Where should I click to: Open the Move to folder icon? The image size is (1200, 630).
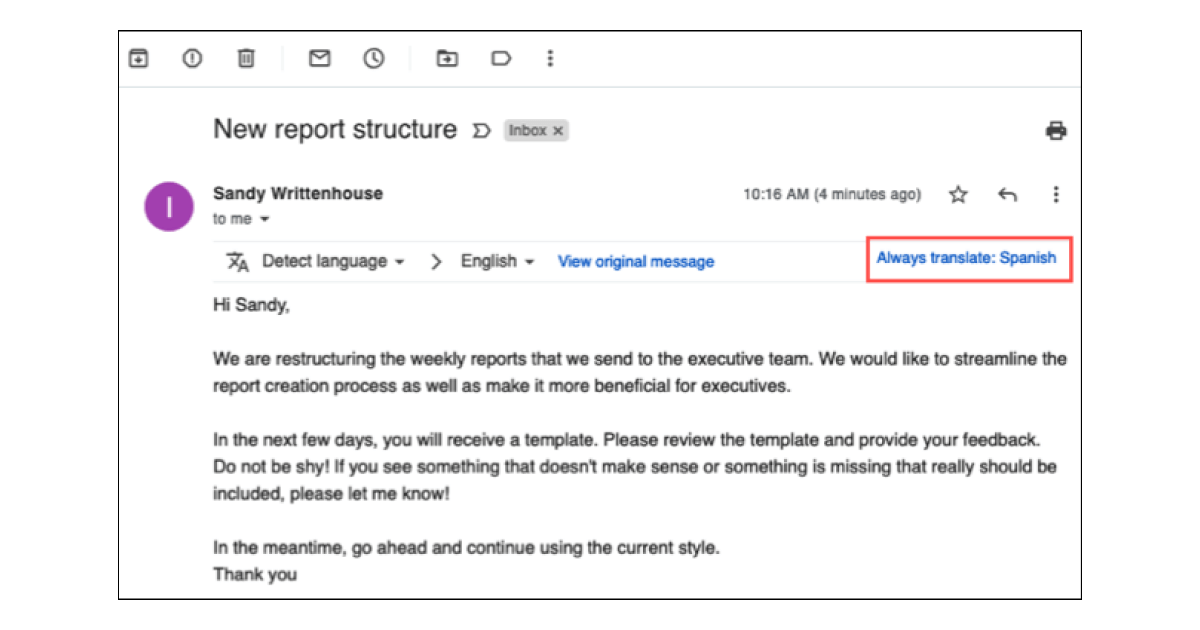tap(447, 59)
